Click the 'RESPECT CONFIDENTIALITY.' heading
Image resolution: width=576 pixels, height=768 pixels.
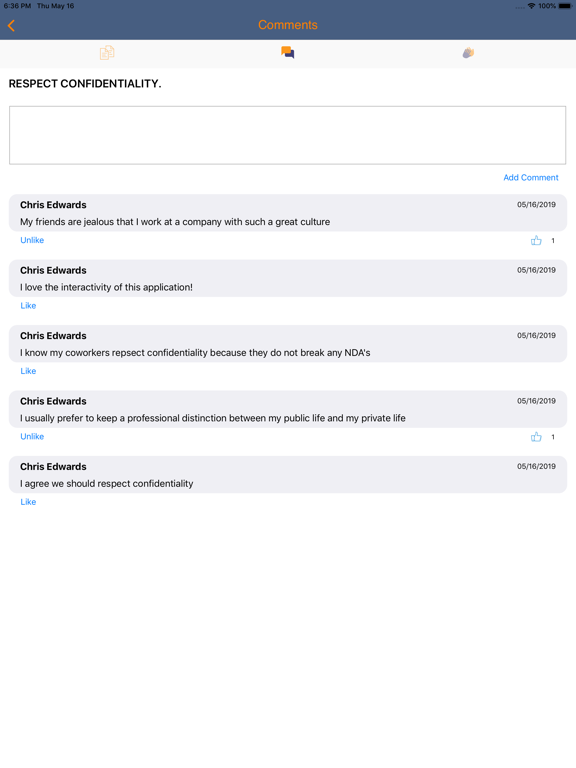85,84
